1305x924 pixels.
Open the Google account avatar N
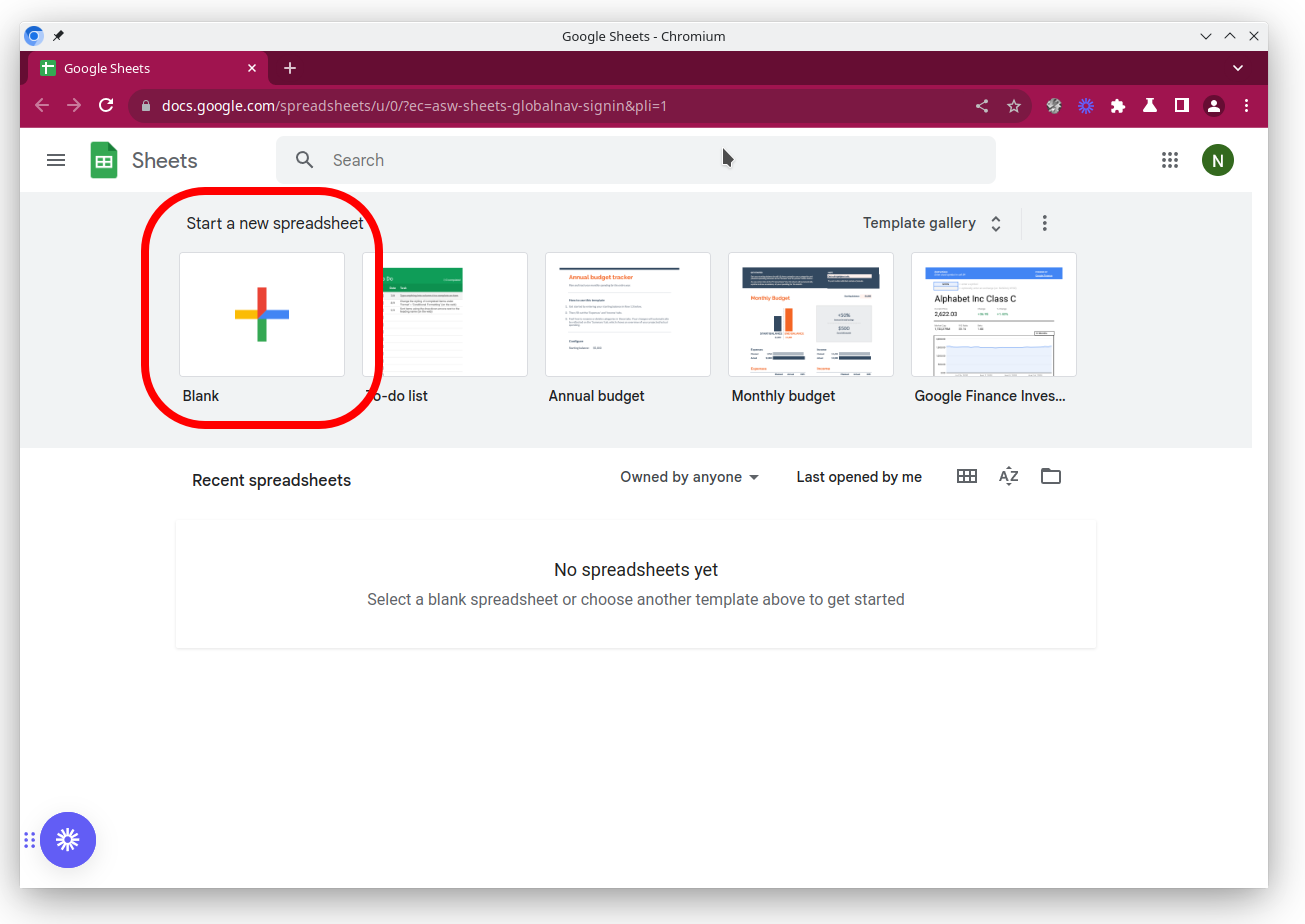(1218, 160)
